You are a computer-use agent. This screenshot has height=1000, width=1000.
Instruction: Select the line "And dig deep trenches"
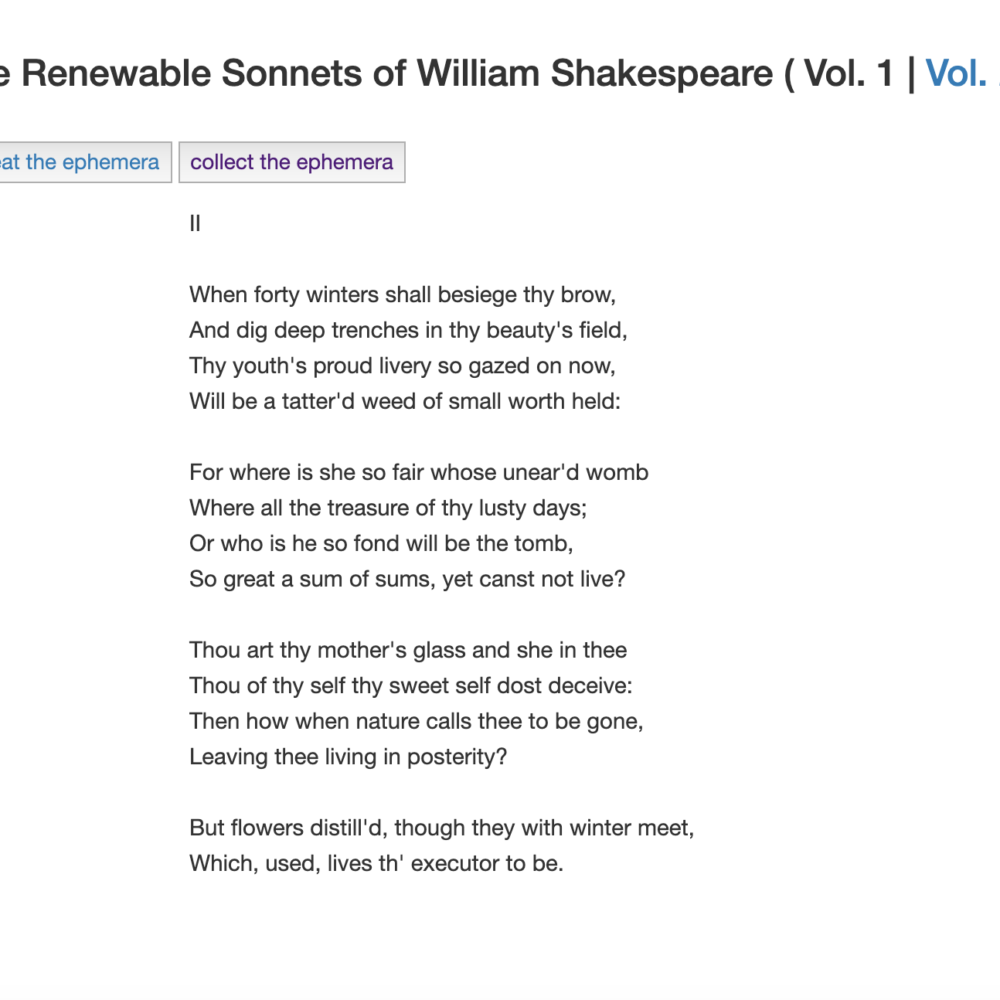click(x=408, y=330)
